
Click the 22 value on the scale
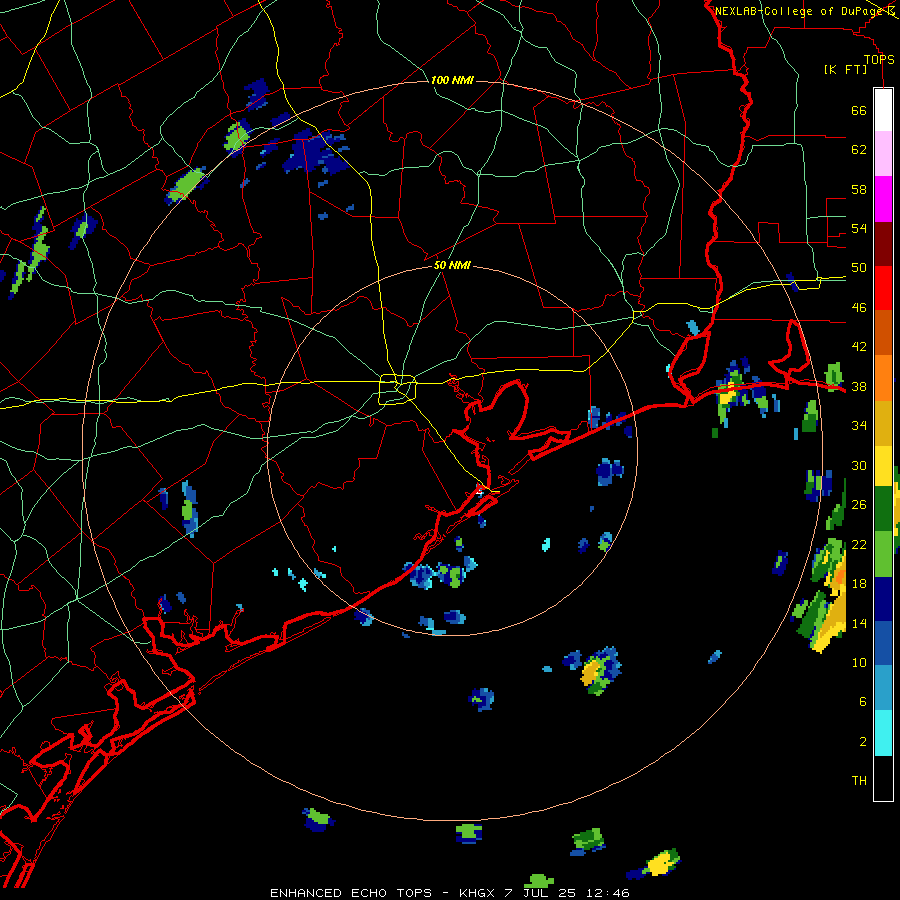(x=859, y=544)
